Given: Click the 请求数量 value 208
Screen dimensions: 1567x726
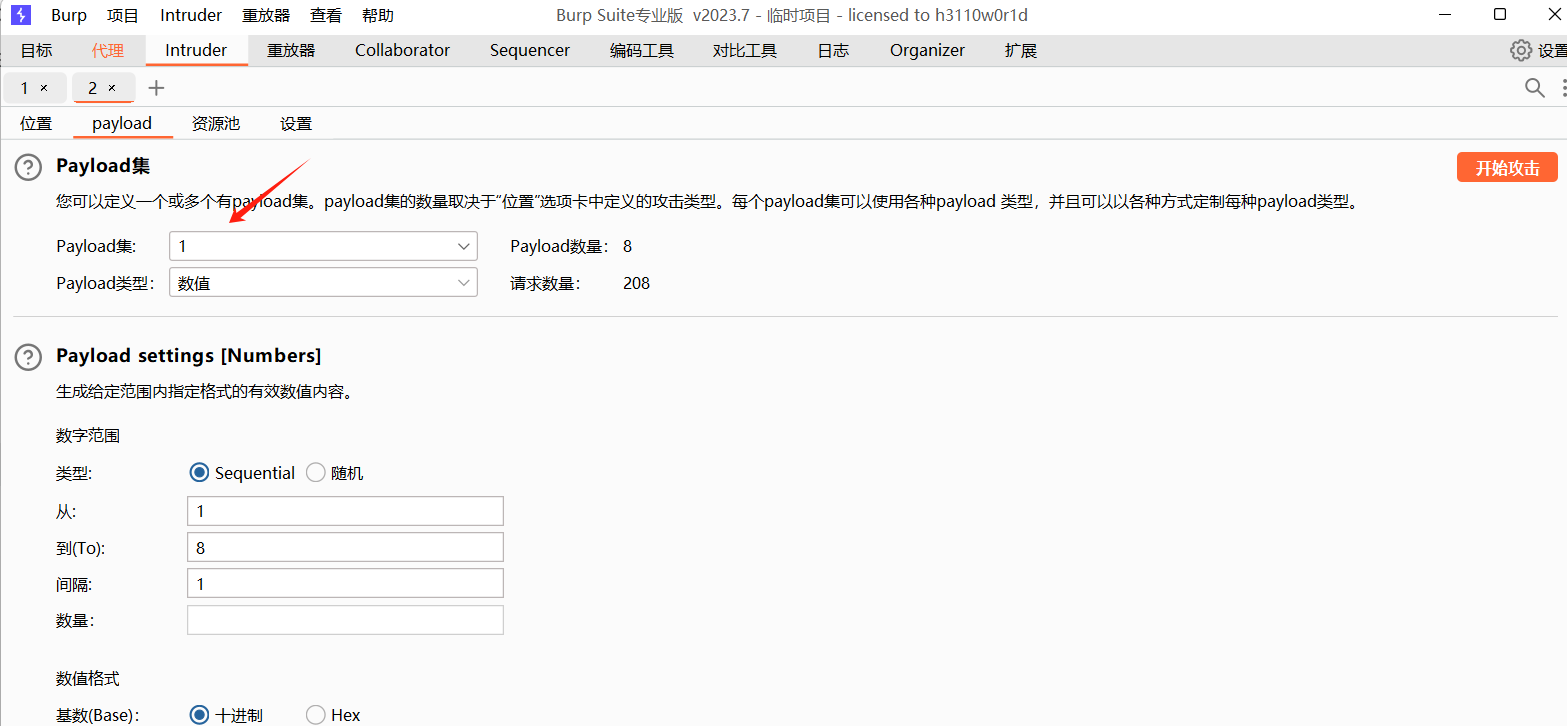Looking at the screenshot, I should click(x=636, y=284).
